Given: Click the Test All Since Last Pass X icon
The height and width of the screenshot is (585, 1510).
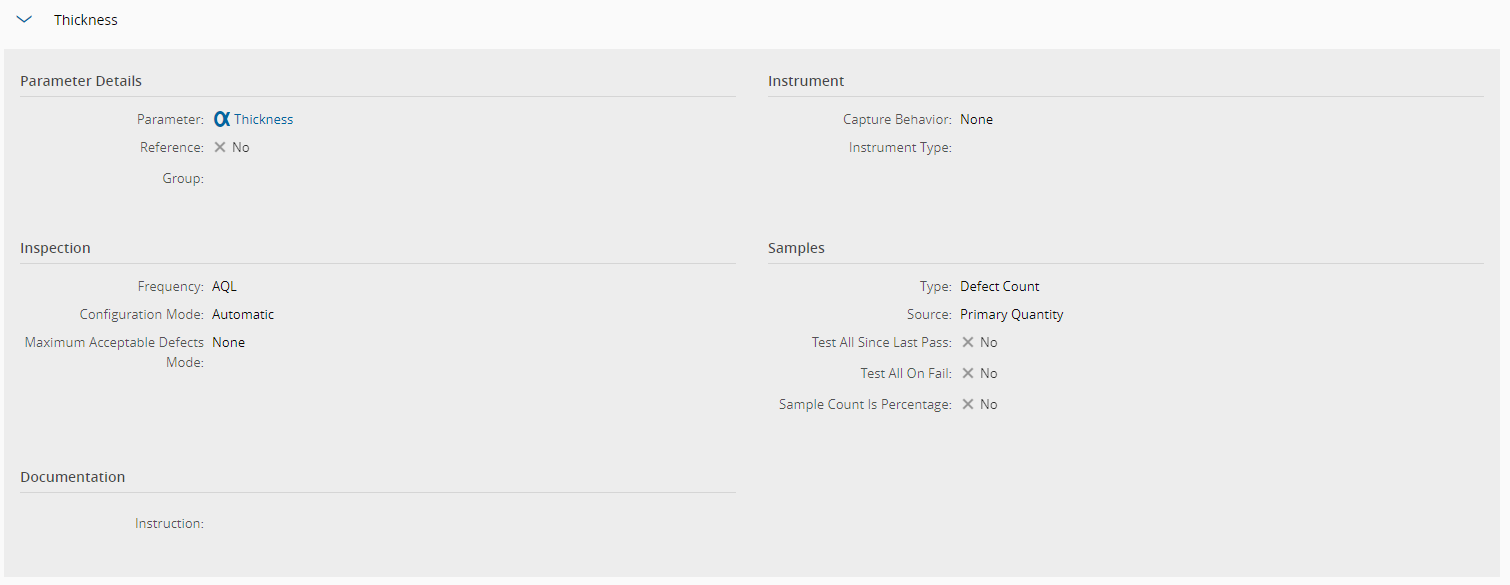Looking at the screenshot, I should point(968,342).
